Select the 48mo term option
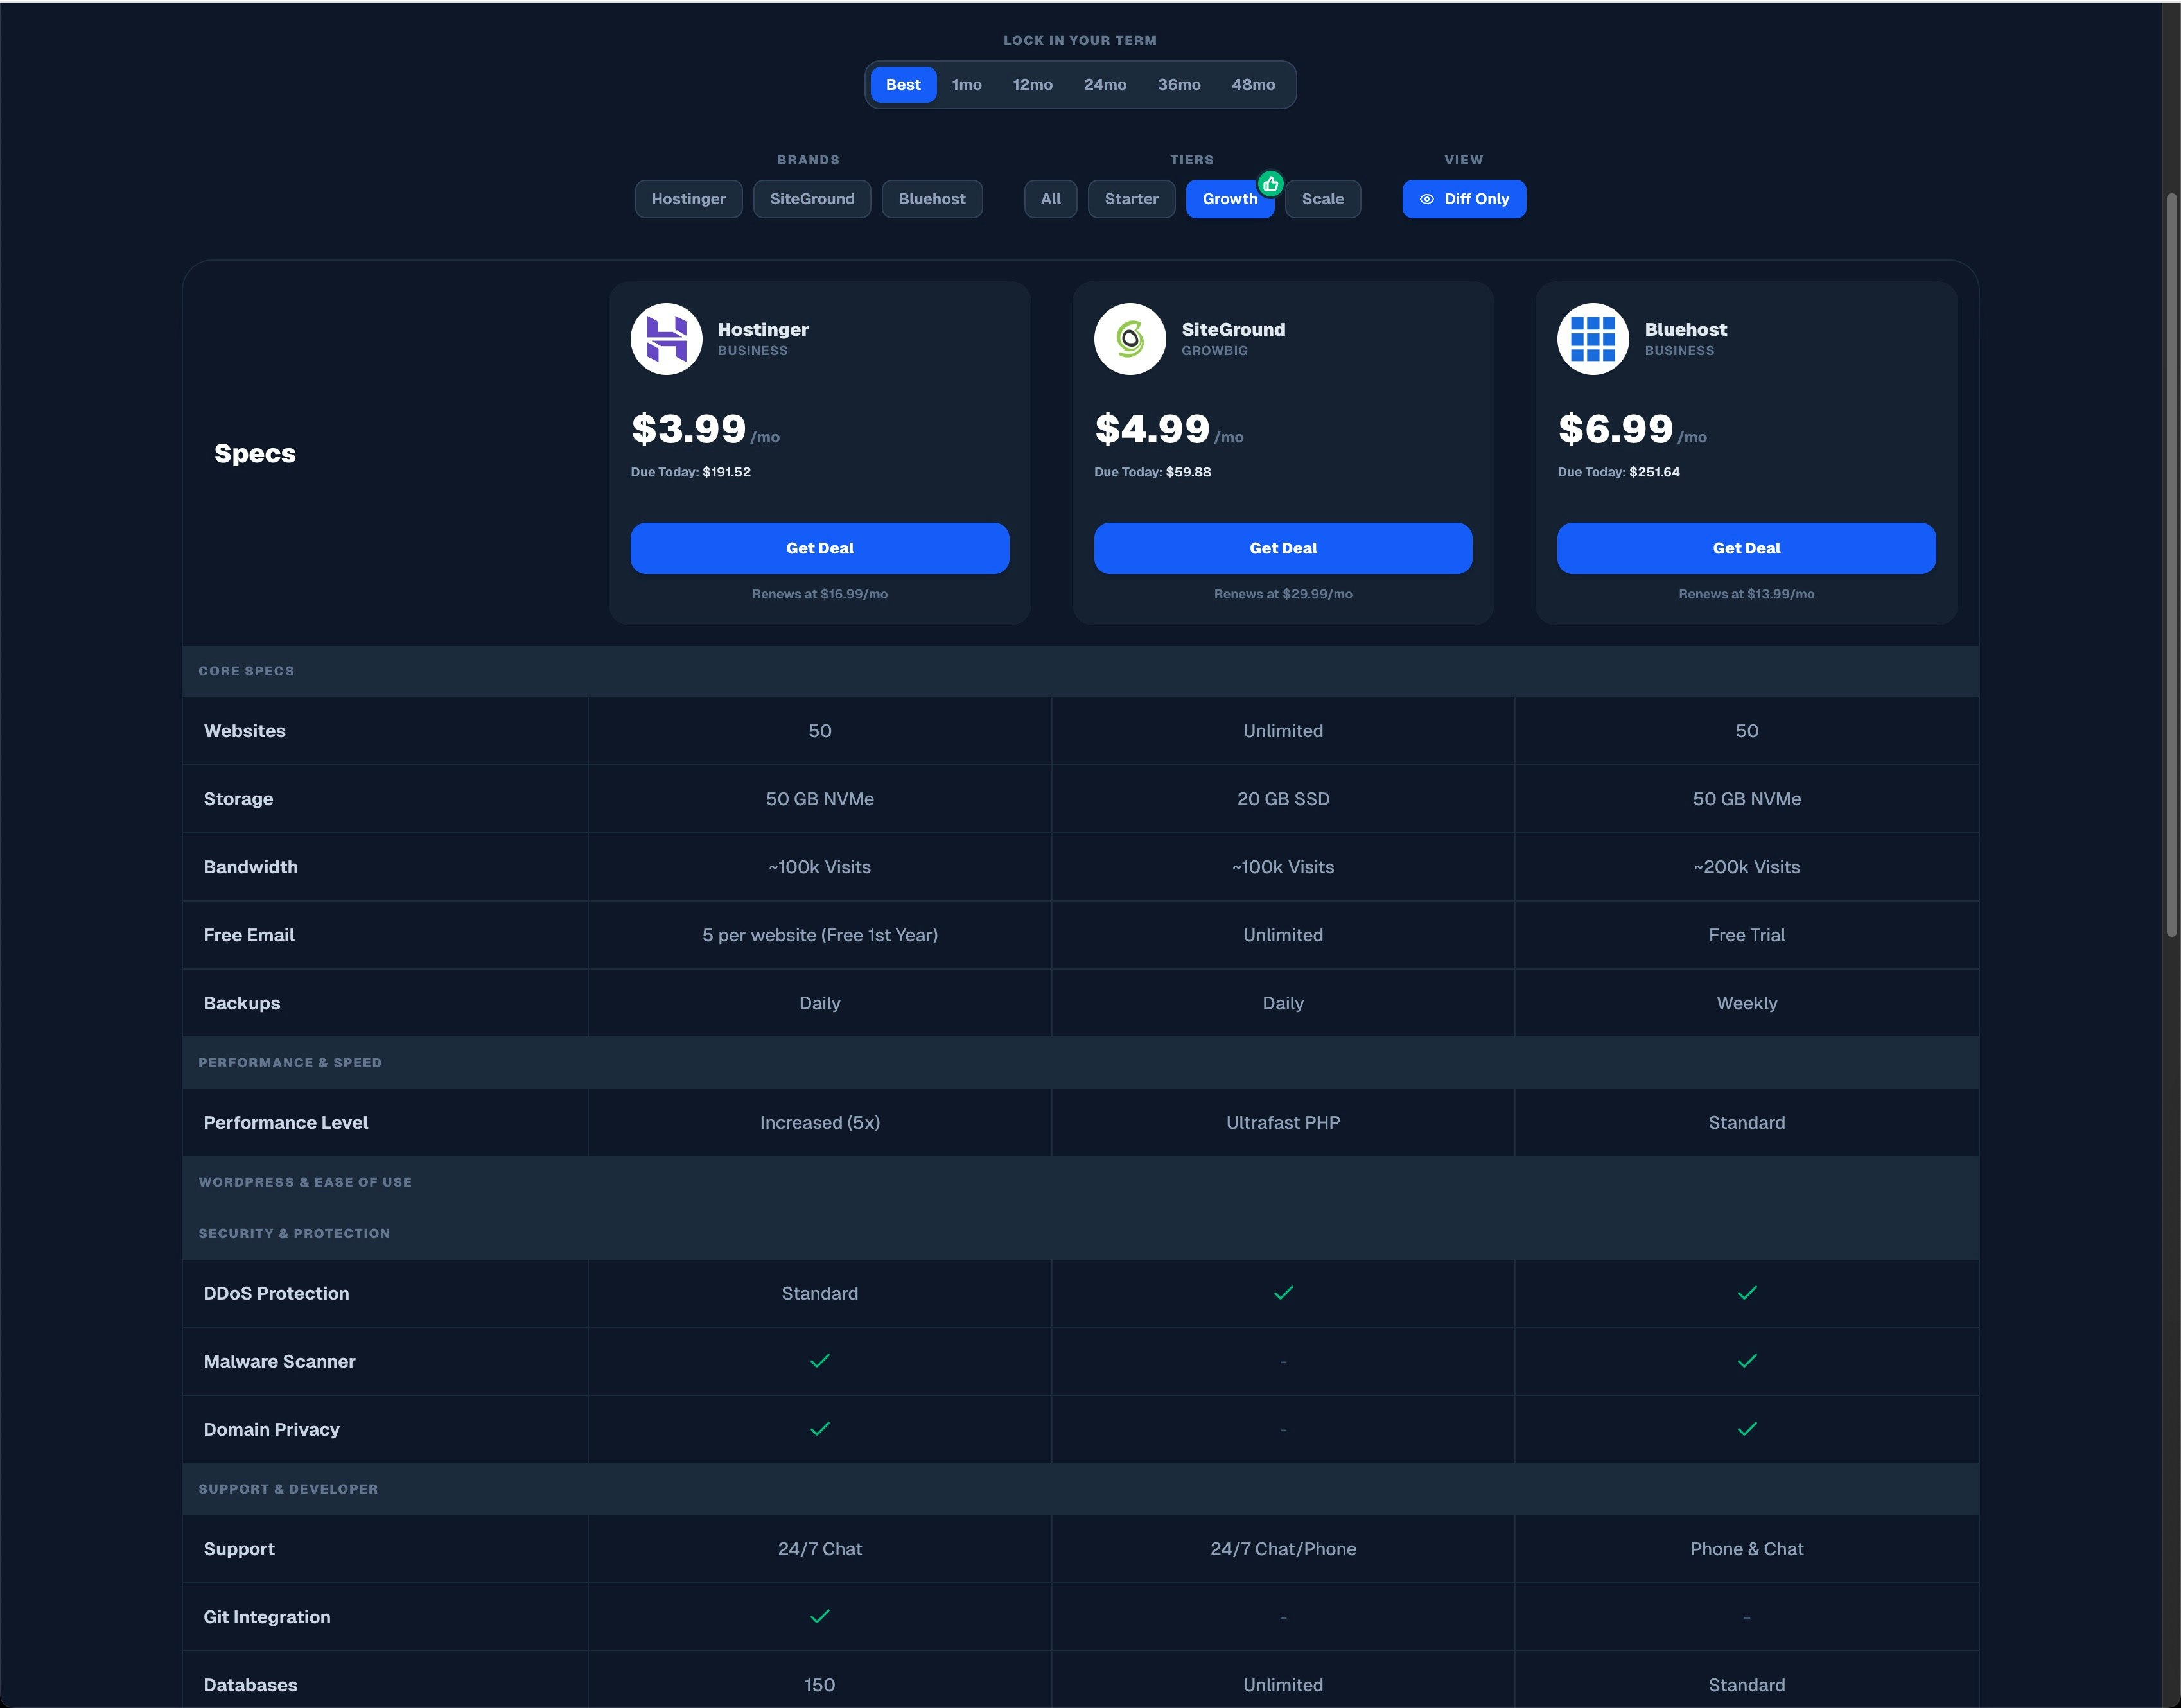Image resolution: width=2181 pixels, height=1708 pixels. [x=1252, y=85]
